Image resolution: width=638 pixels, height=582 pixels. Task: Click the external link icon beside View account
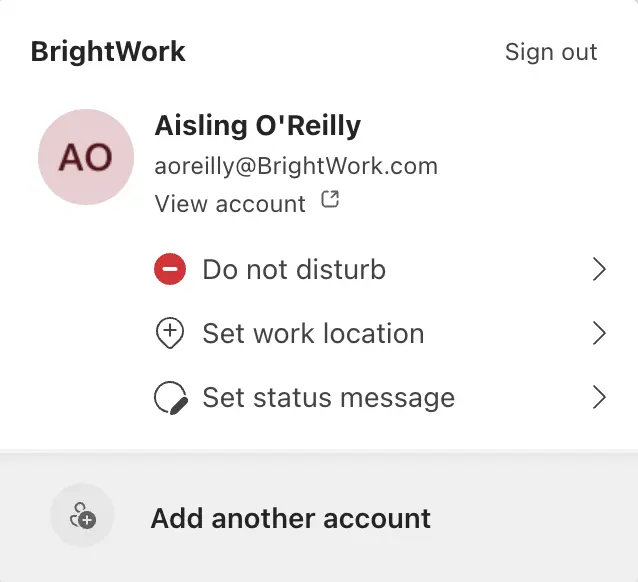click(x=330, y=200)
